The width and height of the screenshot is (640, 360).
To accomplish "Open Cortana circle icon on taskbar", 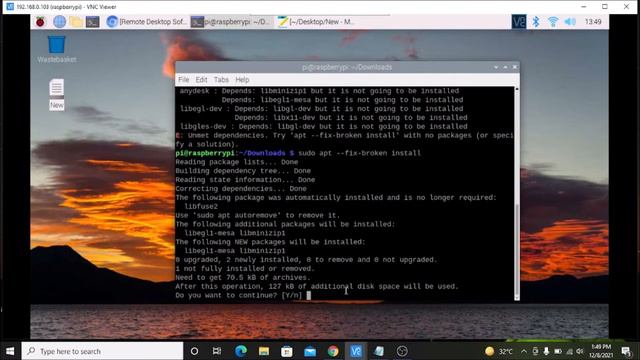I will point(194,351).
